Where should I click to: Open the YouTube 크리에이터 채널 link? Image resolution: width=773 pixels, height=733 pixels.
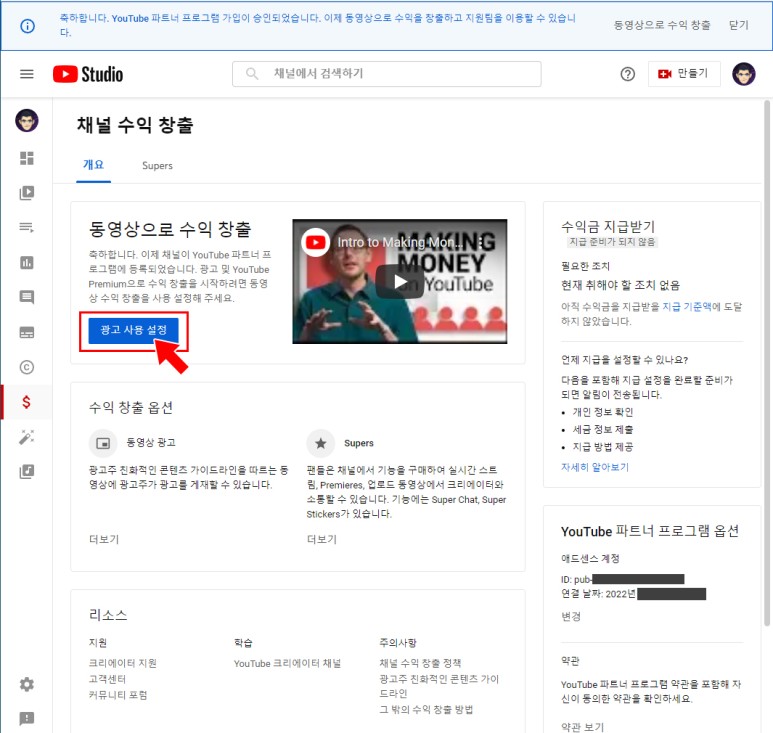(x=287, y=663)
